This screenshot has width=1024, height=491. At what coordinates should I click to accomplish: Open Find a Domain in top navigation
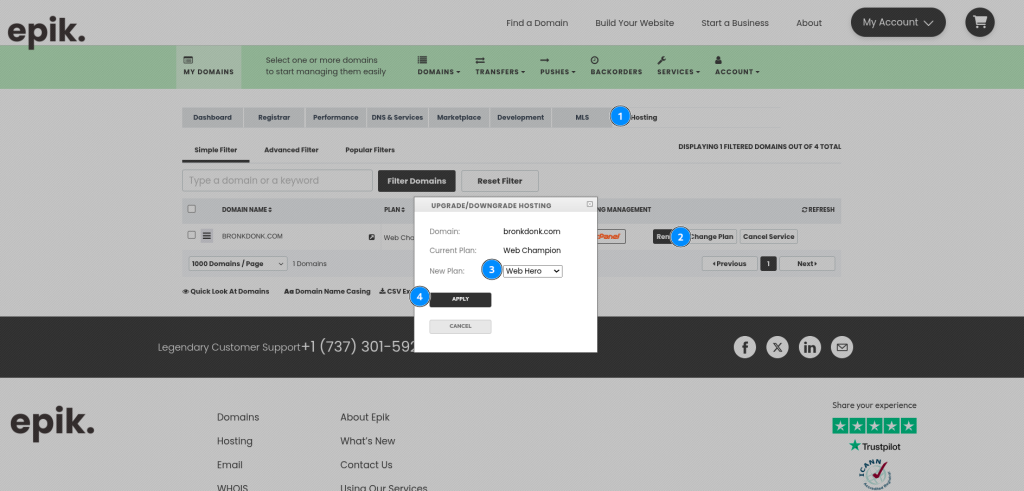tap(537, 23)
